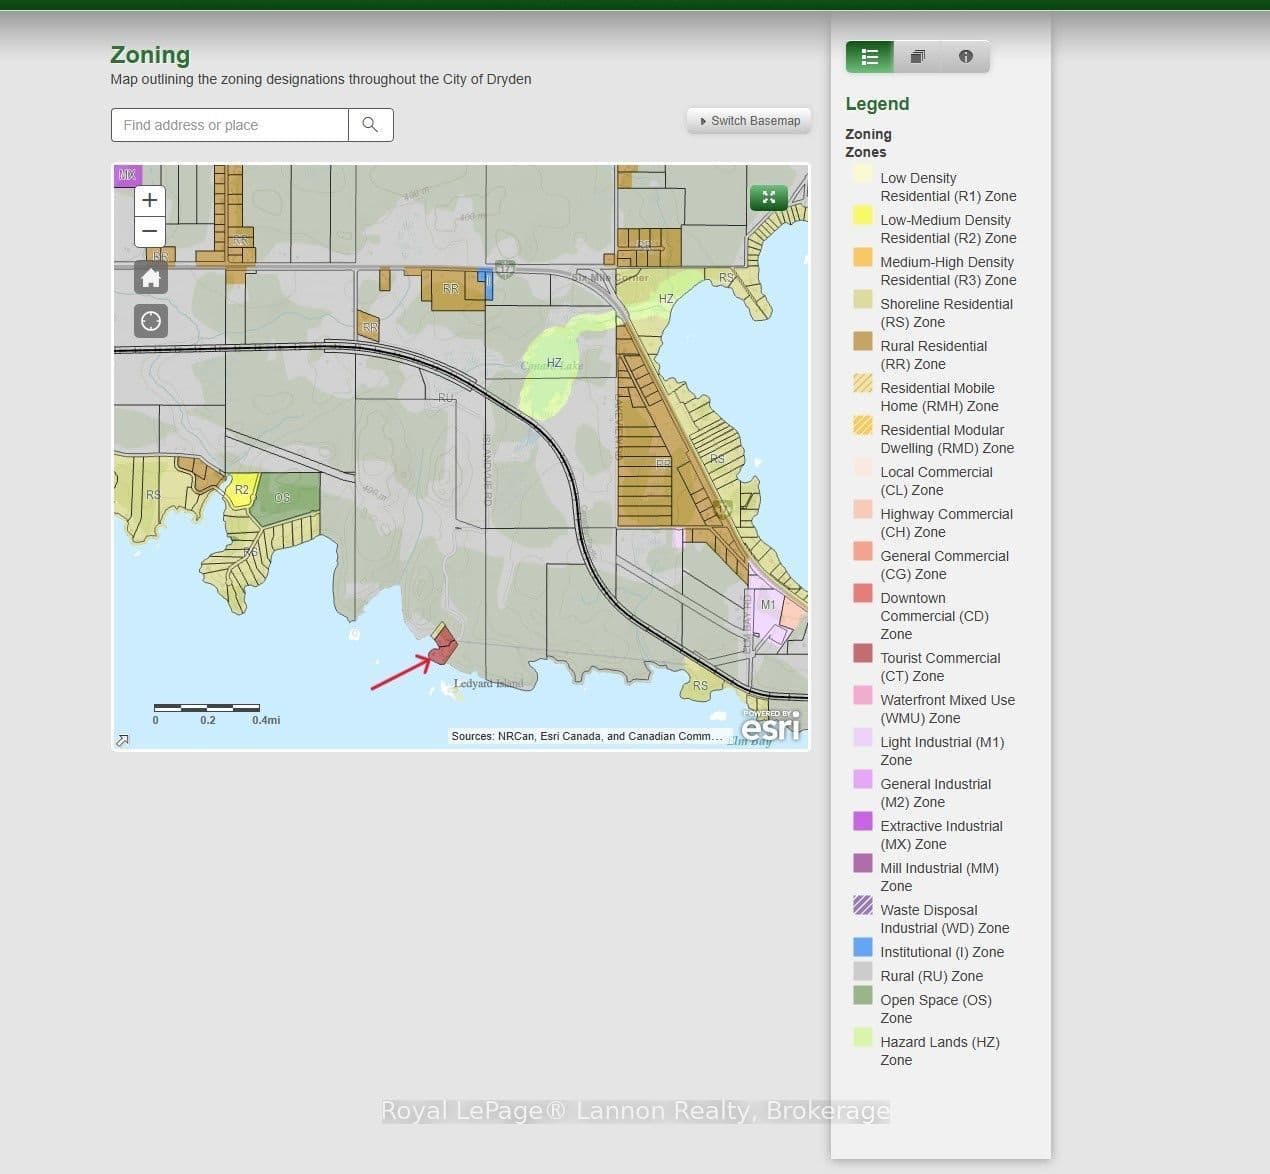Click the yellow R2 parcel on the map
This screenshot has width=1270, height=1174.
(242, 490)
